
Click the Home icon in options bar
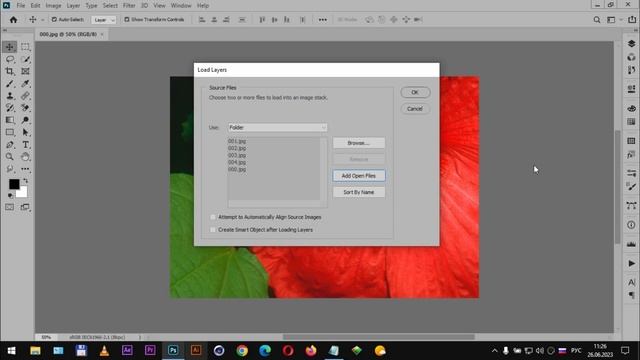pos(13,20)
